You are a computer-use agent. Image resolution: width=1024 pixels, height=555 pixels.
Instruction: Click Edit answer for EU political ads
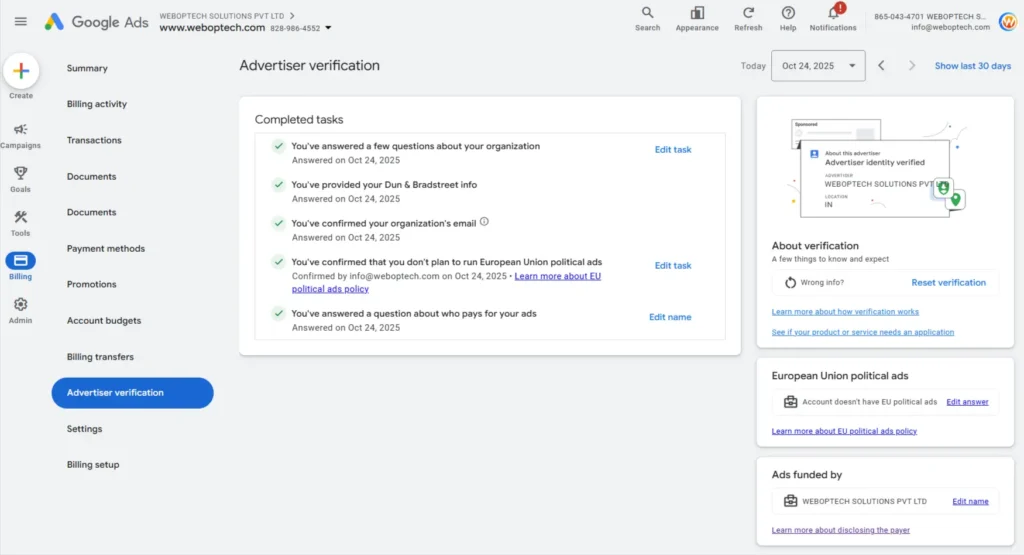(x=967, y=402)
